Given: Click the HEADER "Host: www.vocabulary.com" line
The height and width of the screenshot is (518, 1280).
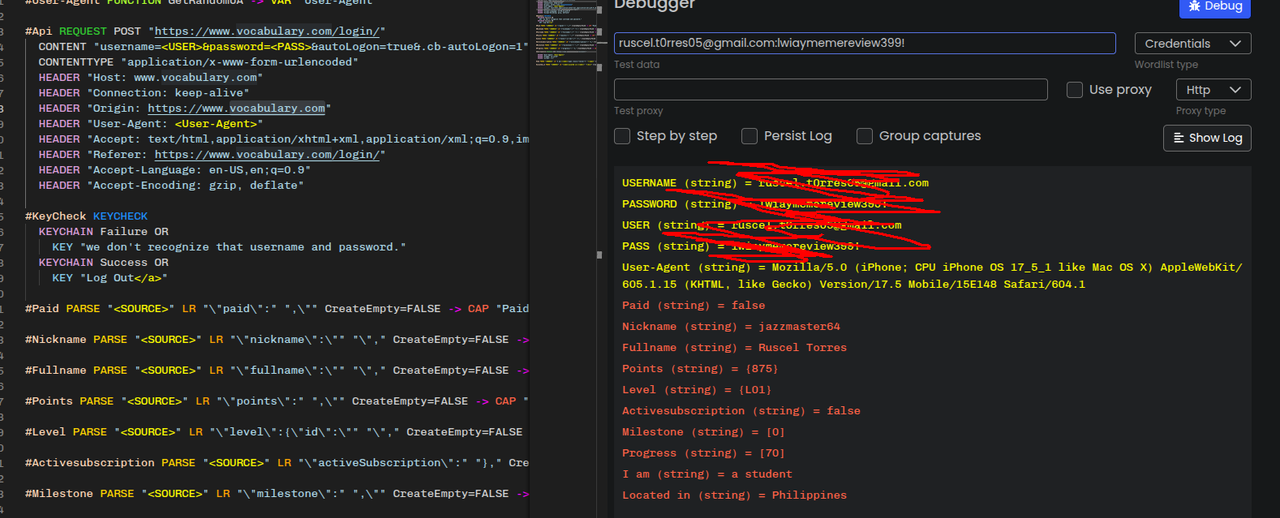Looking at the screenshot, I should (151, 77).
